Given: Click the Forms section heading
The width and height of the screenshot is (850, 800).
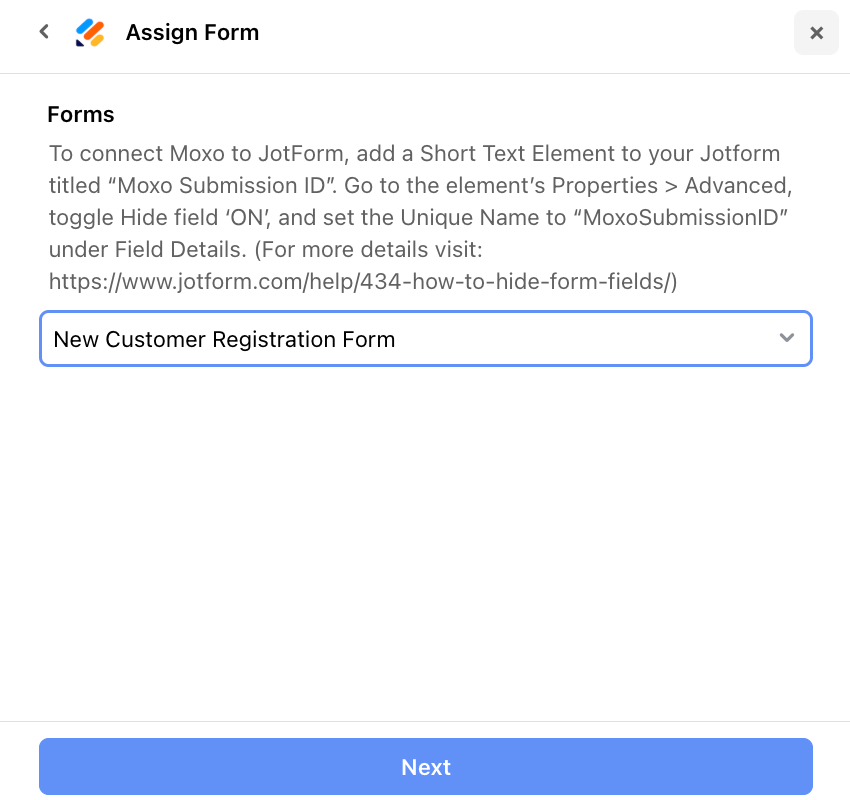Looking at the screenshot, I should [80, 114].
